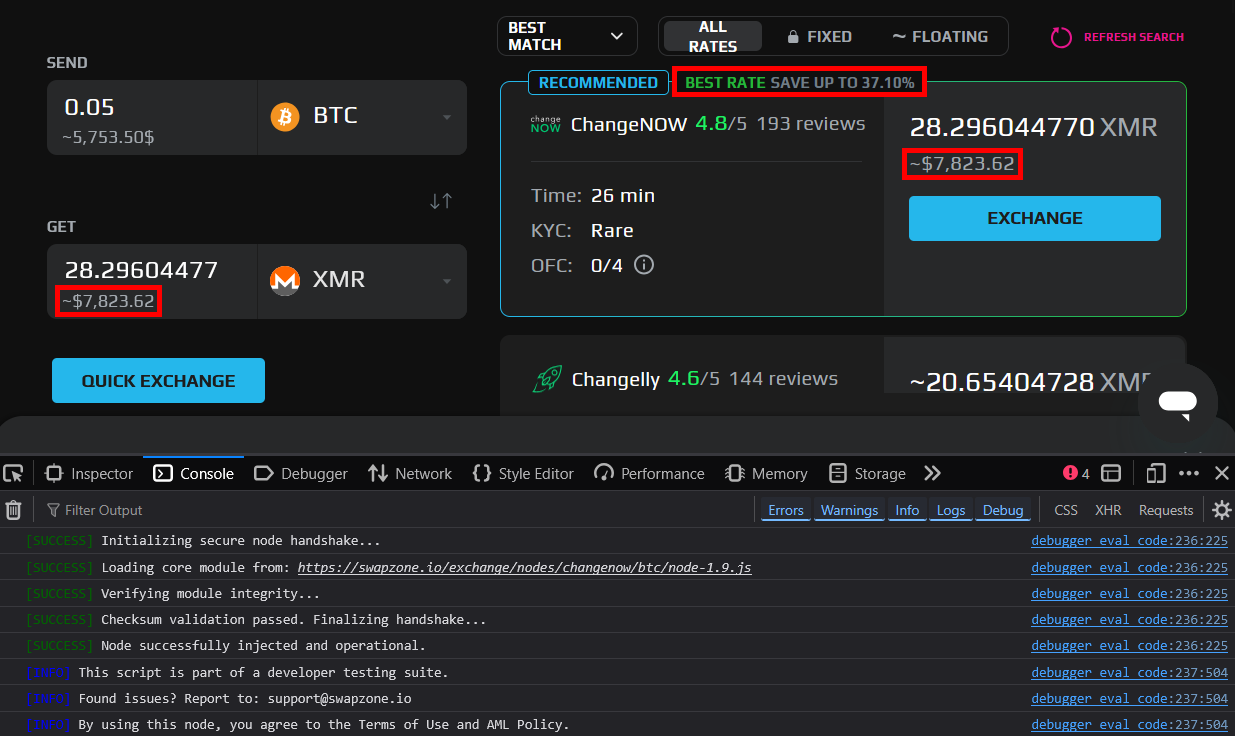Open the Best Match sort dropdown
This screenshot has width=1235, height=736.
(x=566, y=37)
